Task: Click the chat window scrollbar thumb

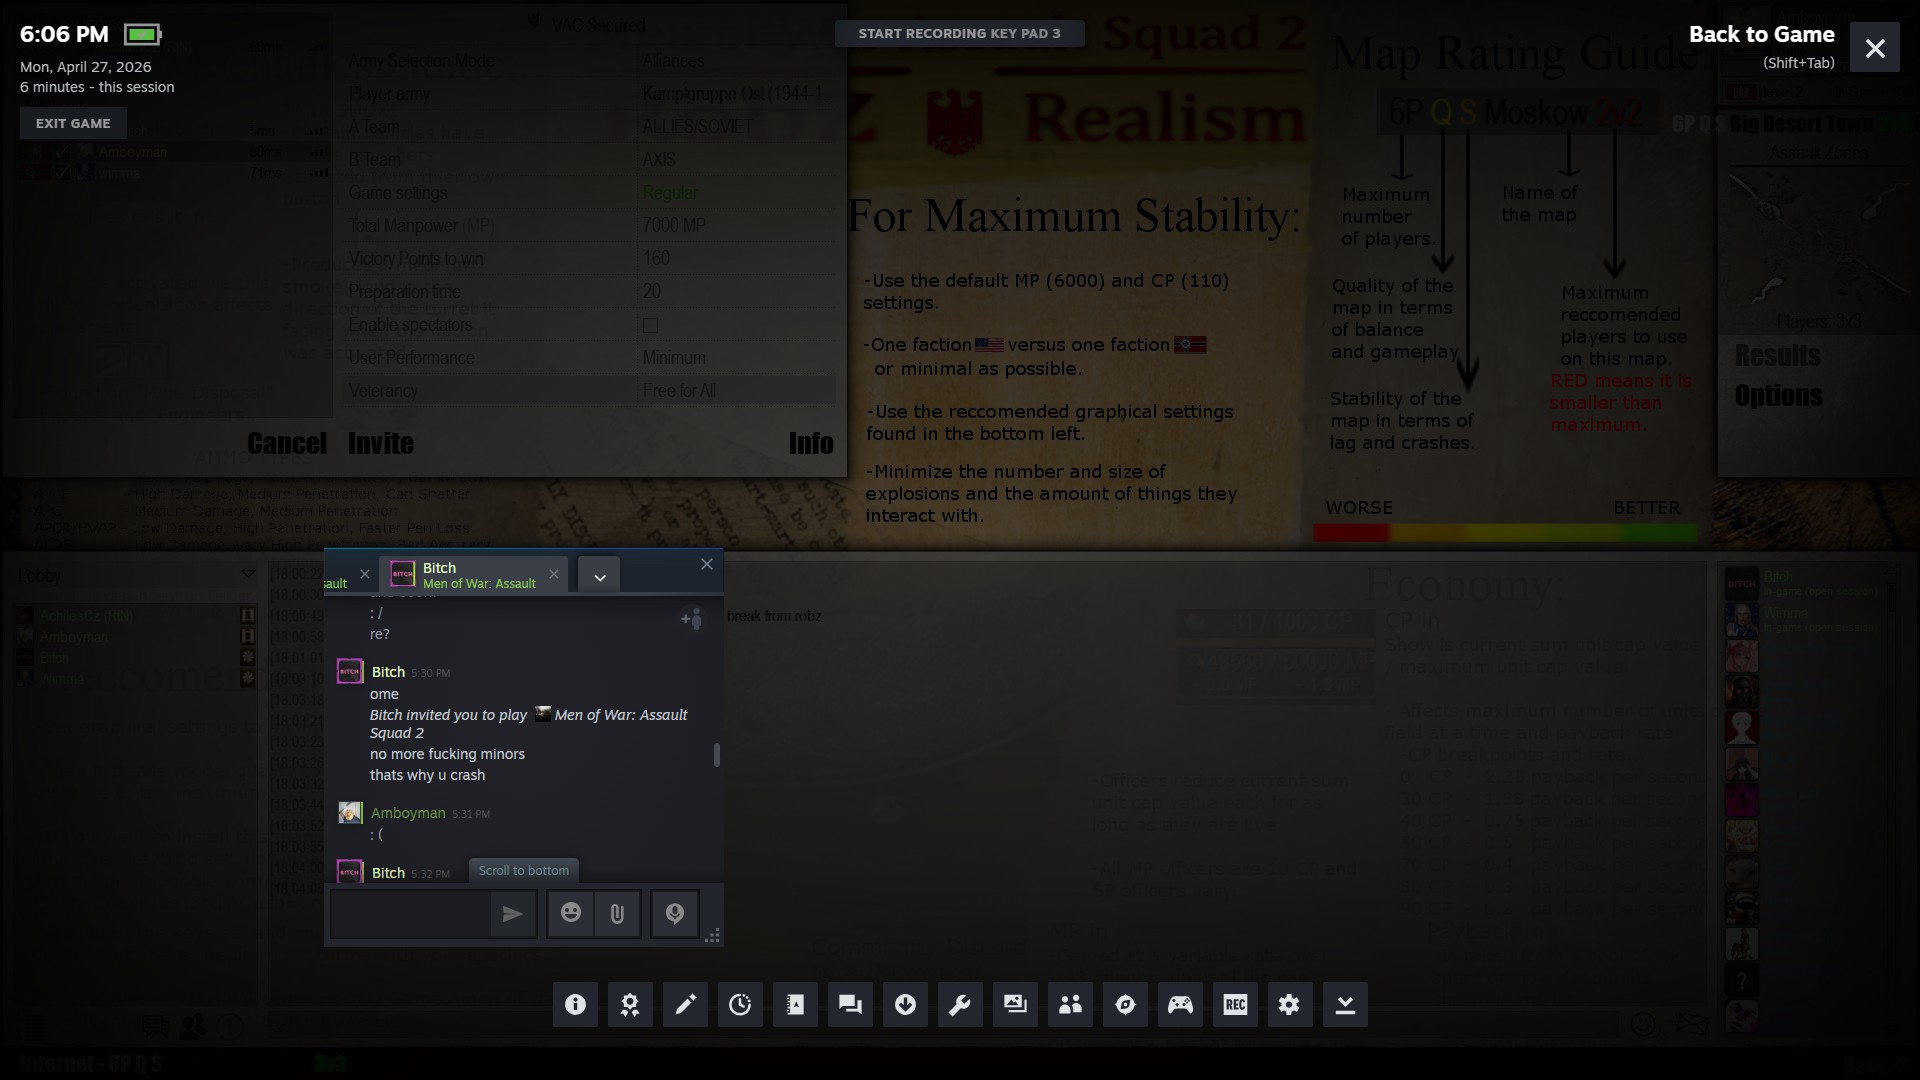Action: (x=716, y=755)
